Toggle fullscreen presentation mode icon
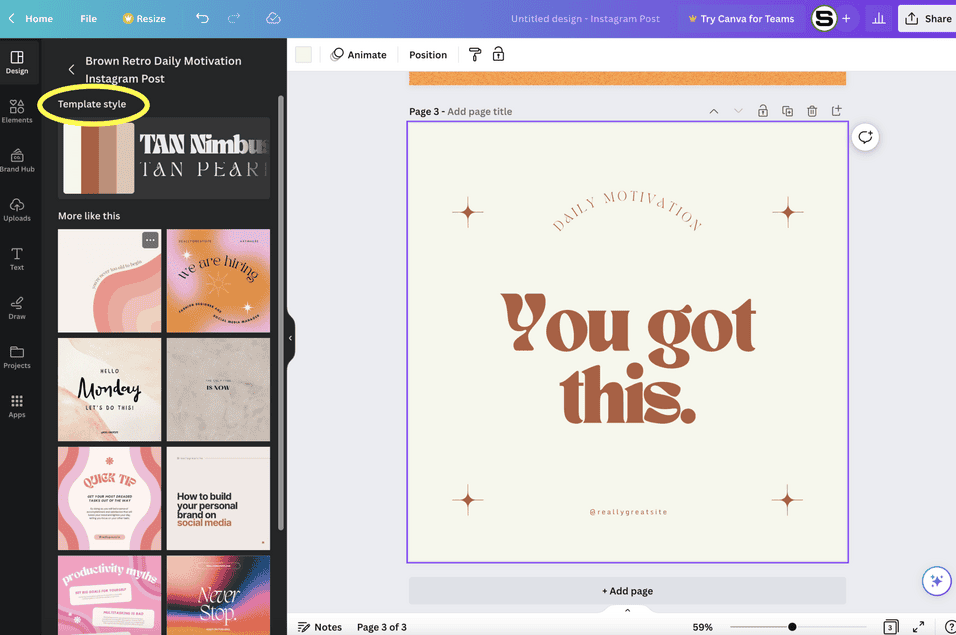Image resolution: width=956 pixels, height=635 pixels. point(918,627)
